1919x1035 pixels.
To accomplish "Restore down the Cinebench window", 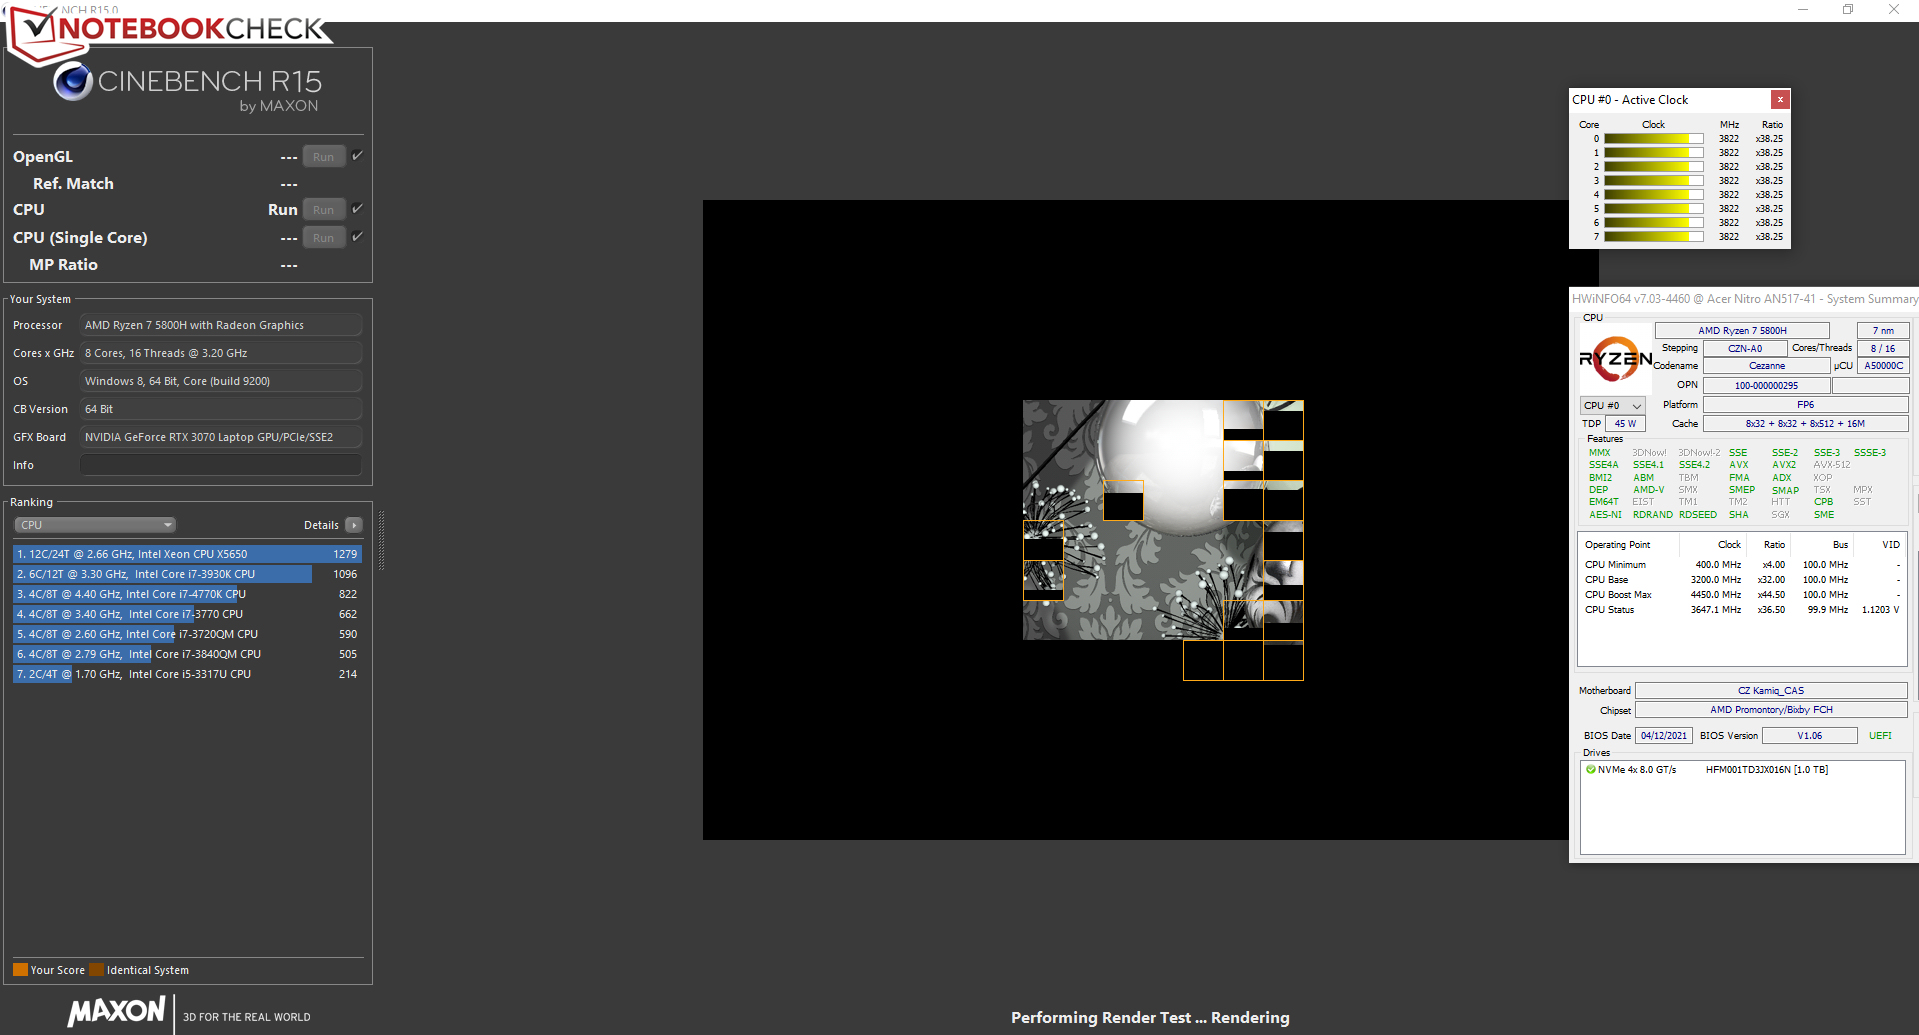I will point(1848,10).
